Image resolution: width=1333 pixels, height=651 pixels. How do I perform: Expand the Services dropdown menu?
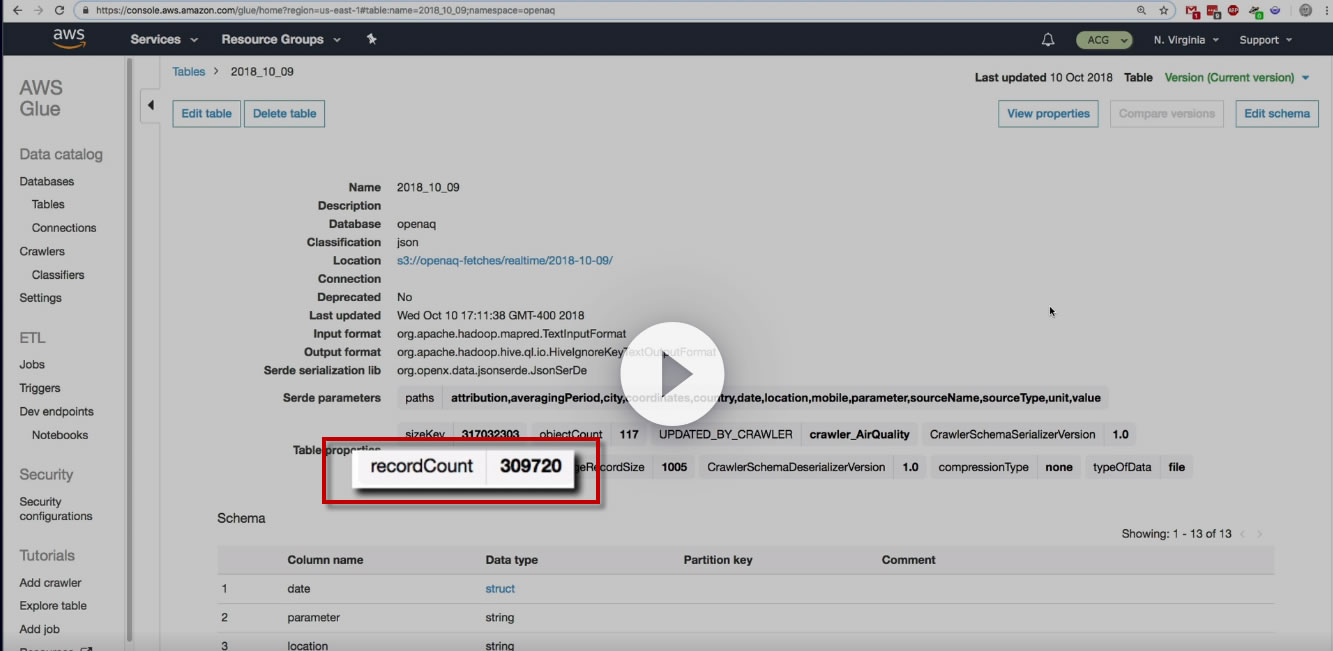pos(164,40)
